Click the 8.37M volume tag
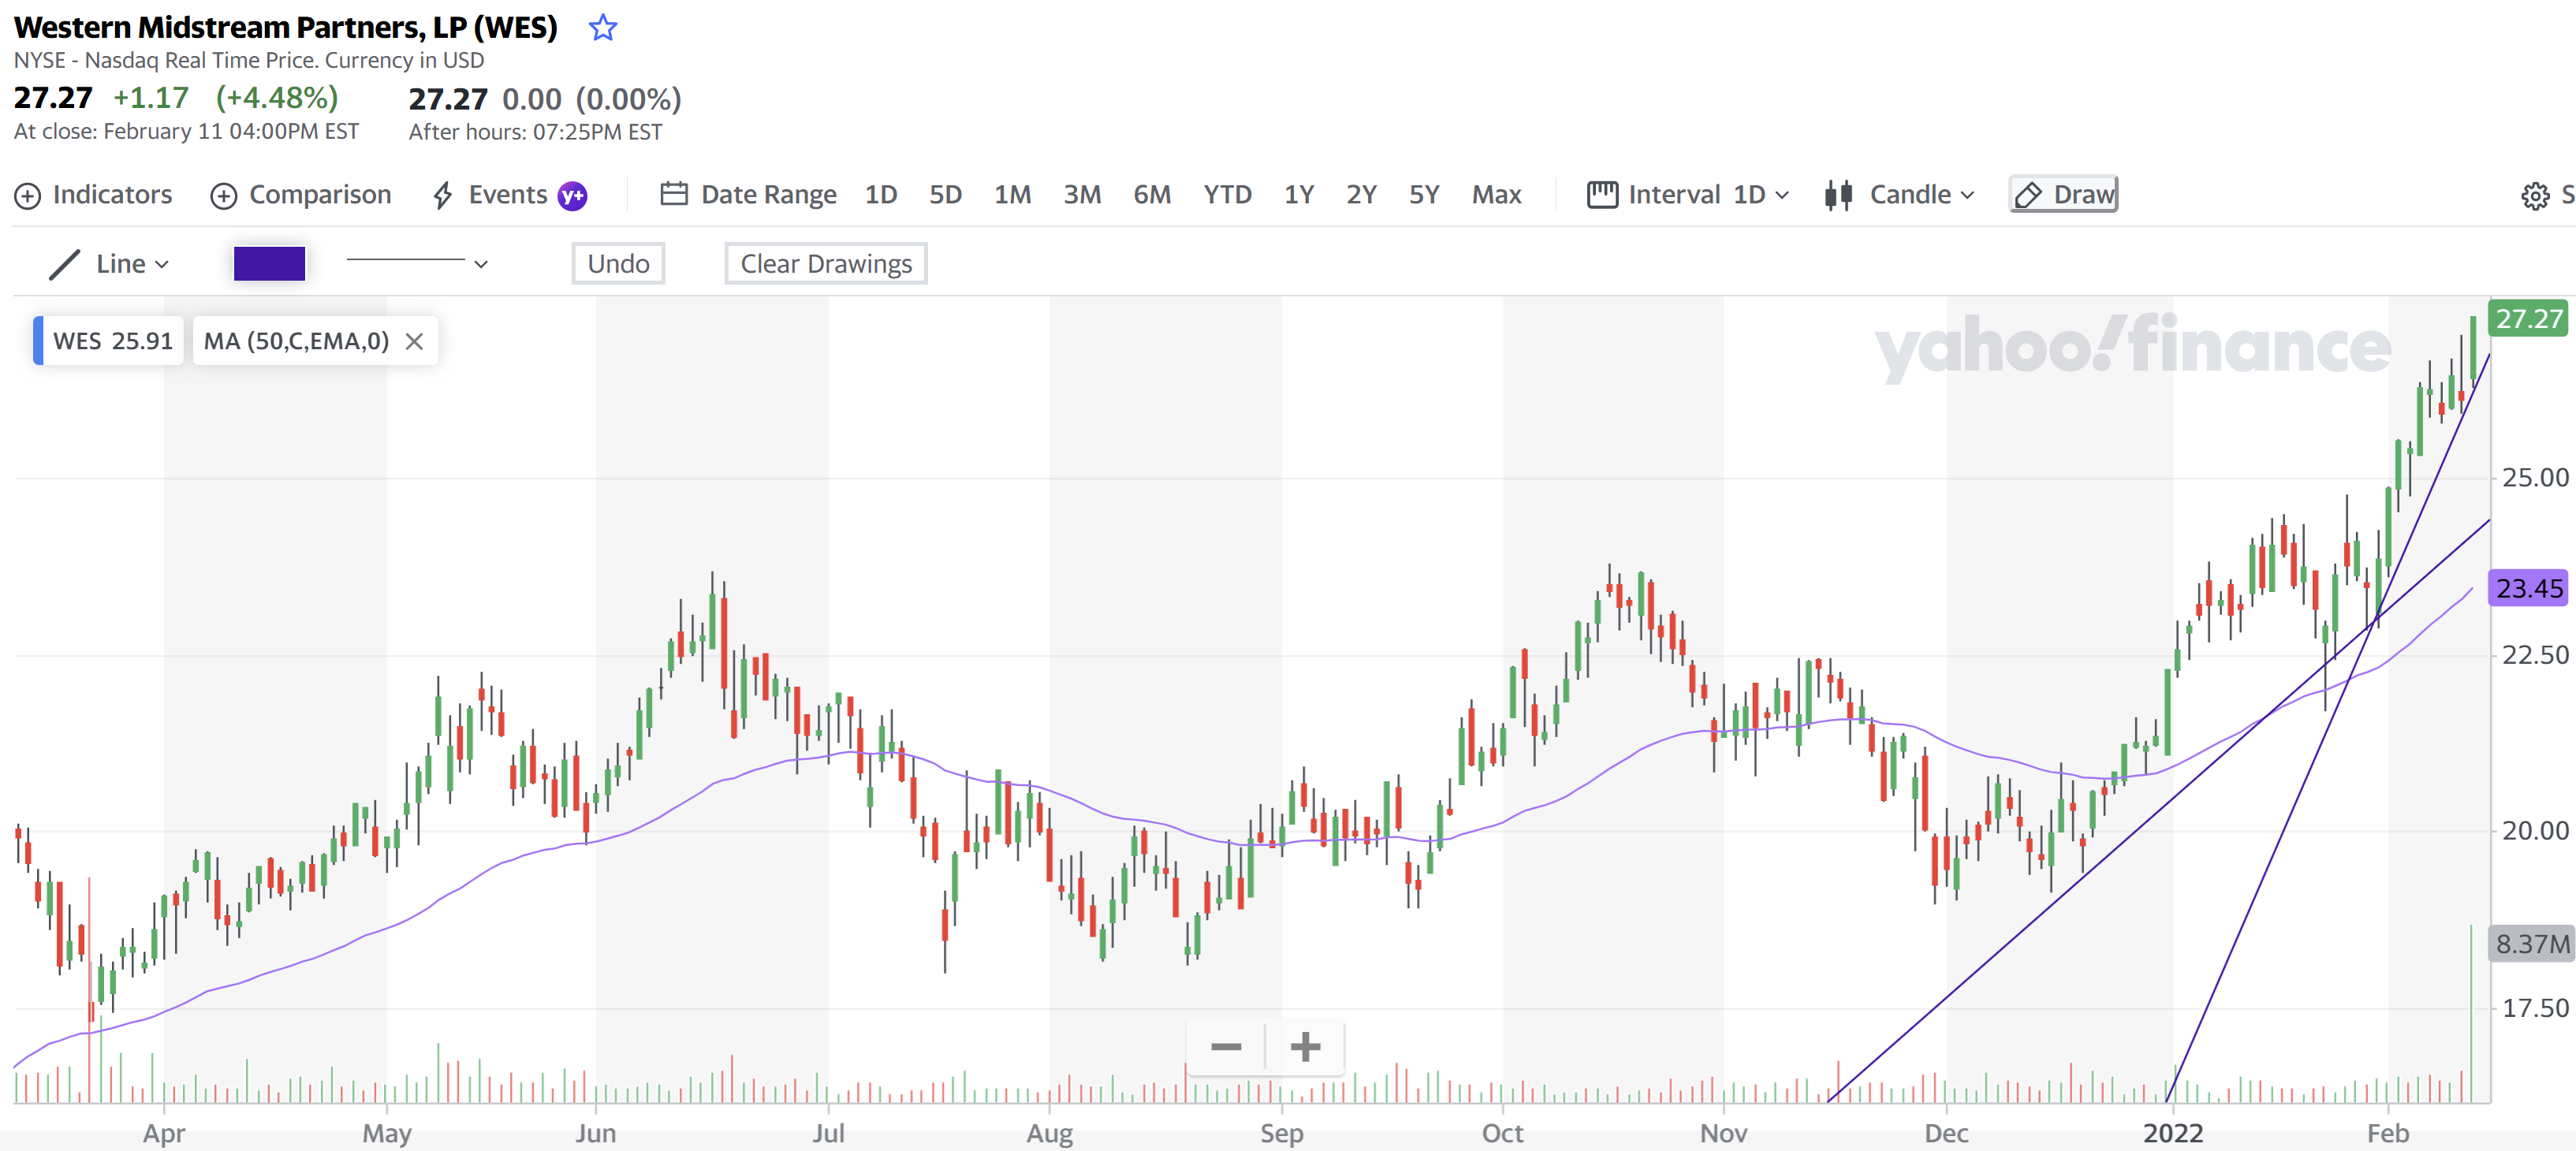Image resolution: width=2576 pixels, height=1151 pixels. (x=2531, y=944)
